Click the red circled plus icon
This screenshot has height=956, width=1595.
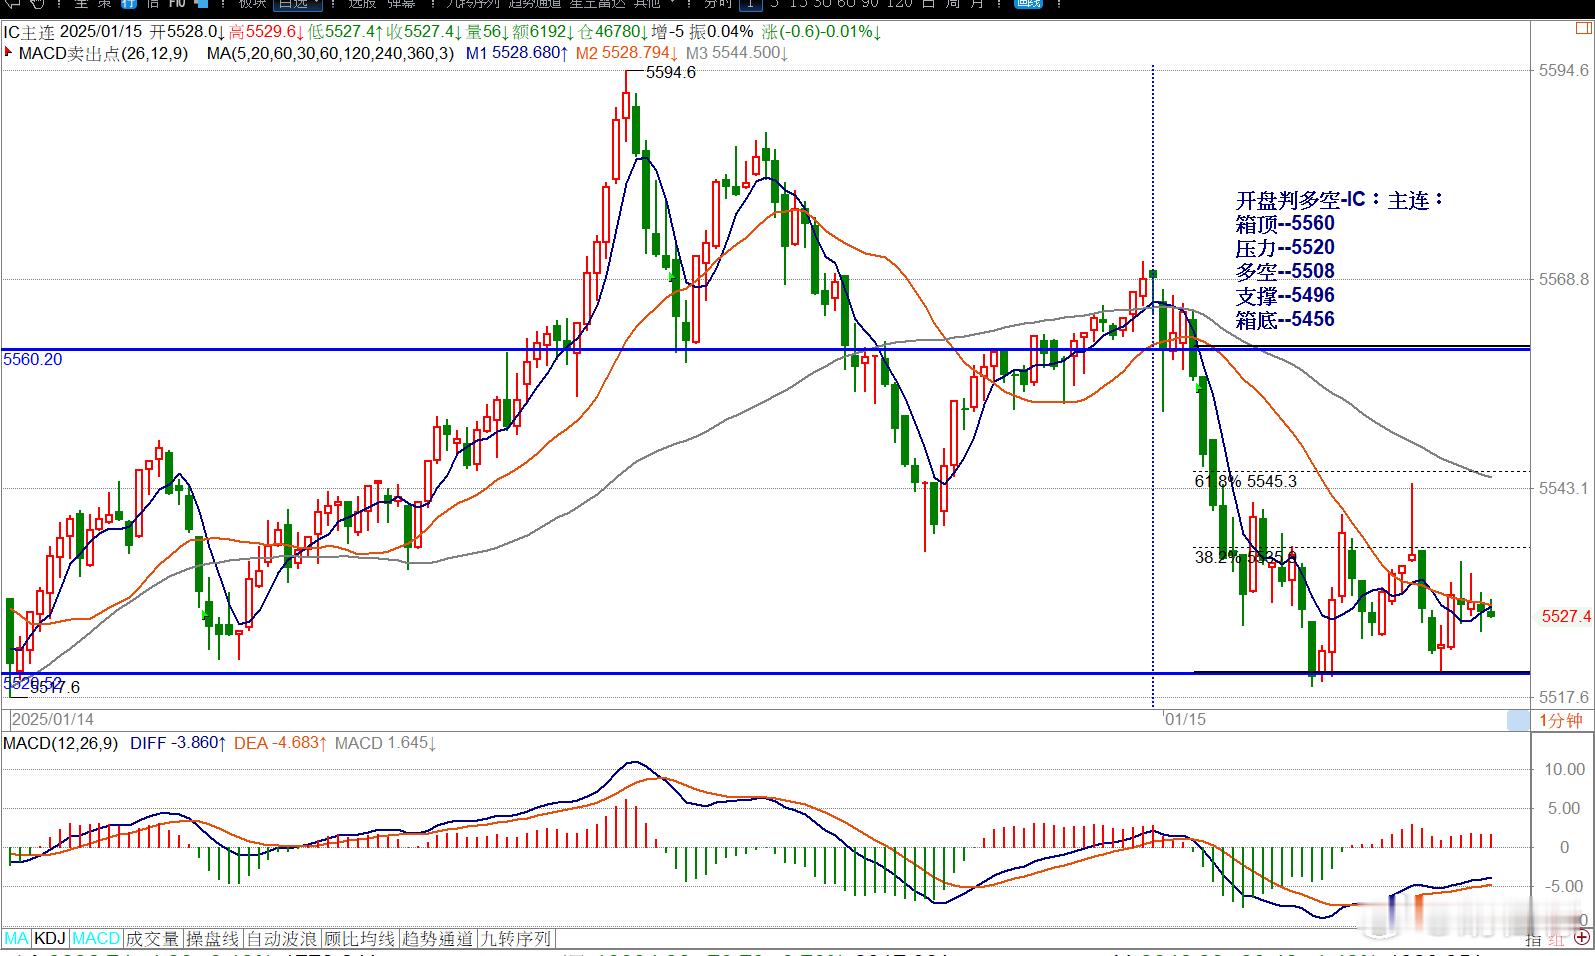tap(1582, 938)
